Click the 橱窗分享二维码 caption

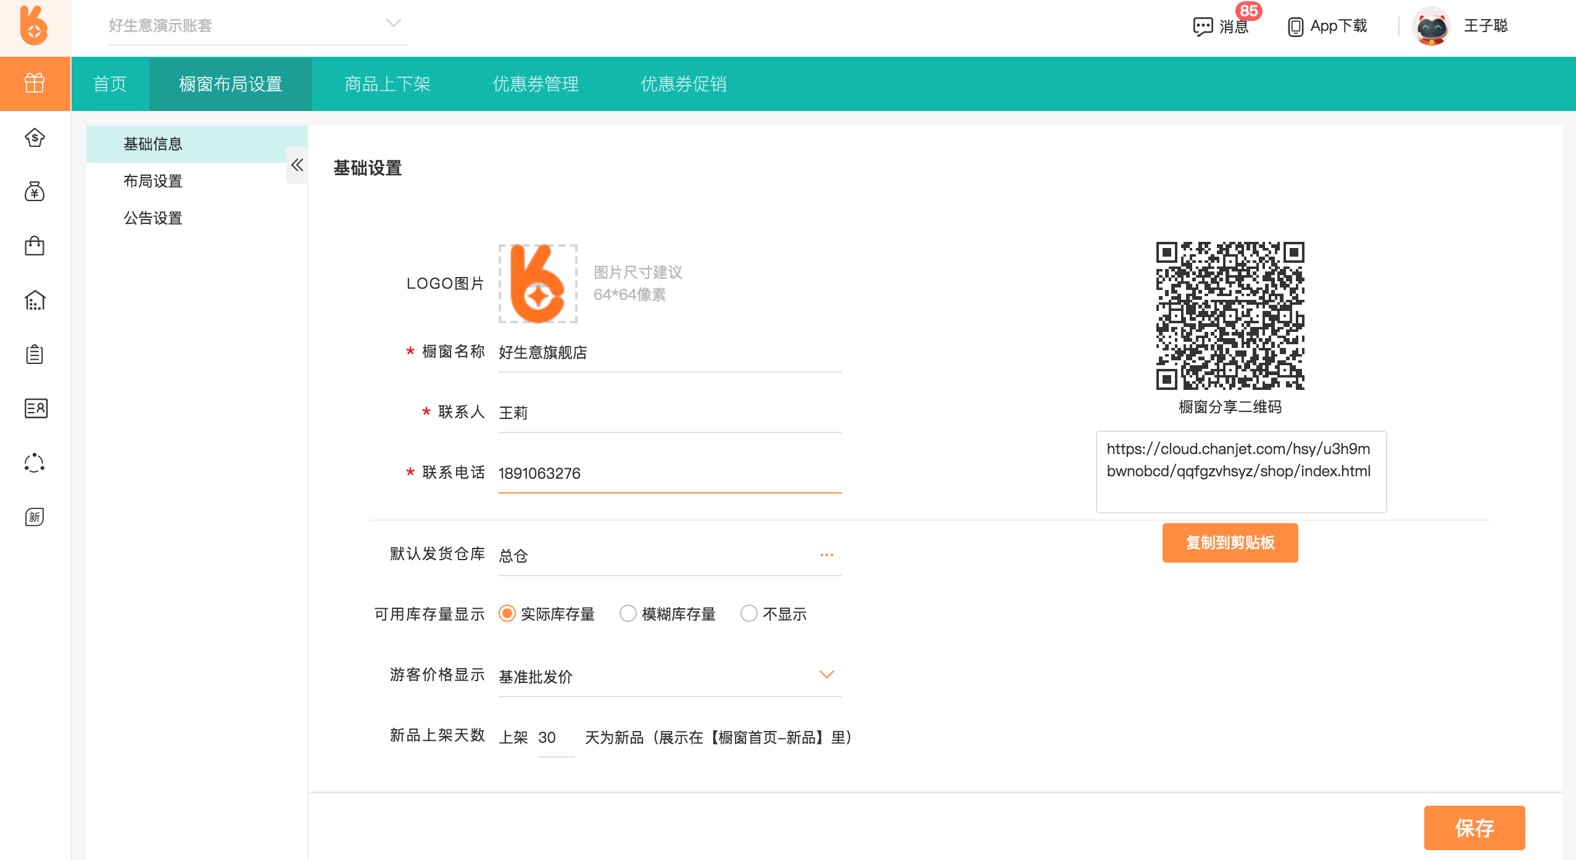[x=1230, y=407]
